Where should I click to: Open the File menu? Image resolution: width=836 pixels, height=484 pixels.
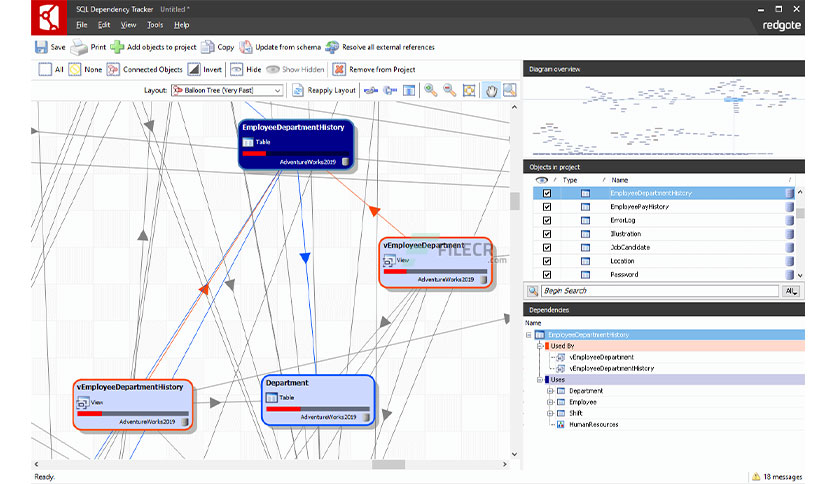[82, 25]
